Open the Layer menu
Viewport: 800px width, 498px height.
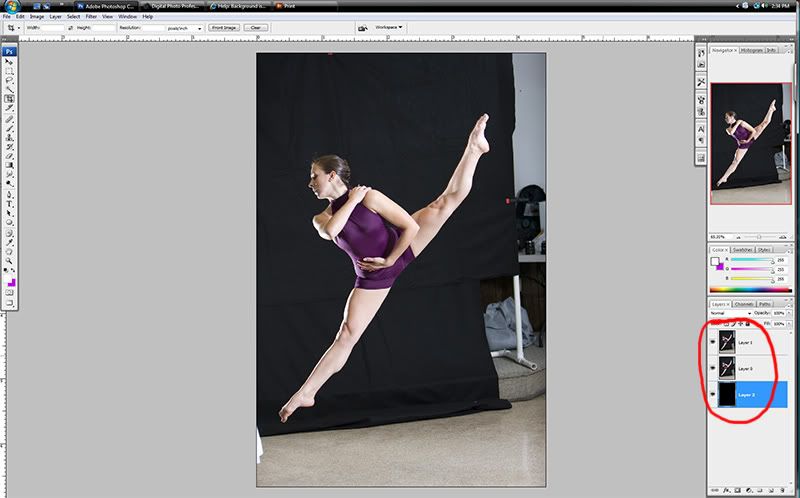coord(56,16)
